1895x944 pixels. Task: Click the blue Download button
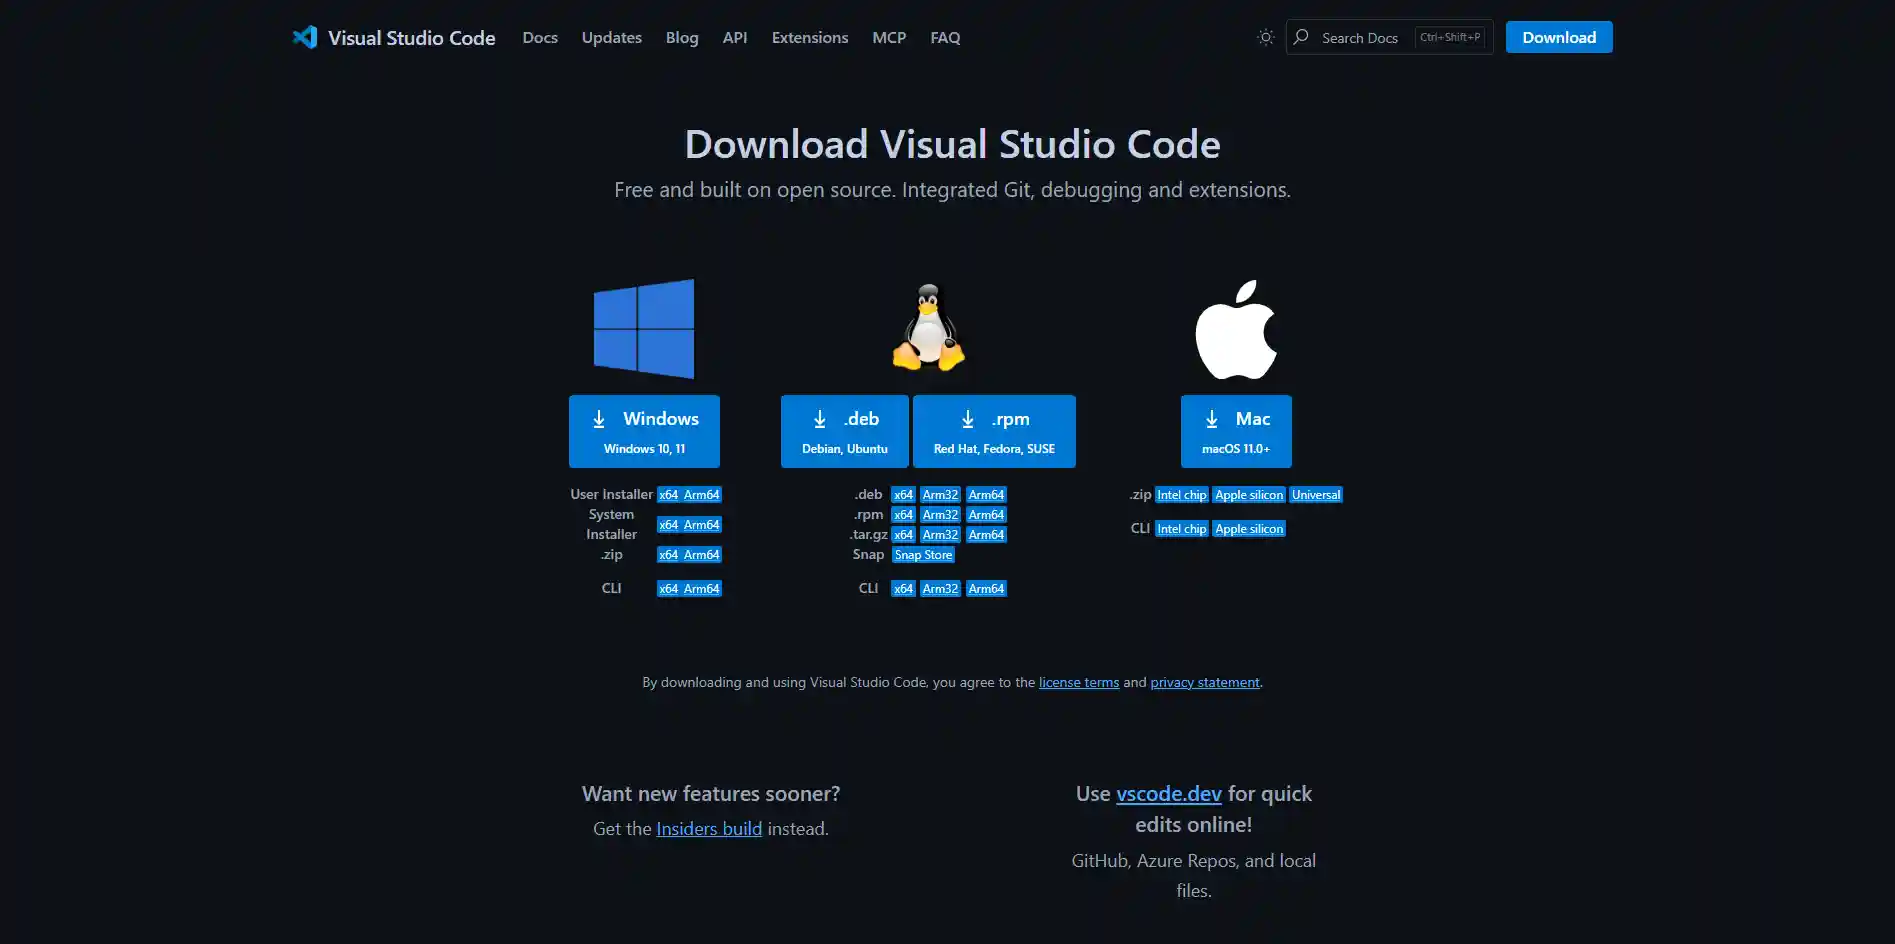(1558, 37)
